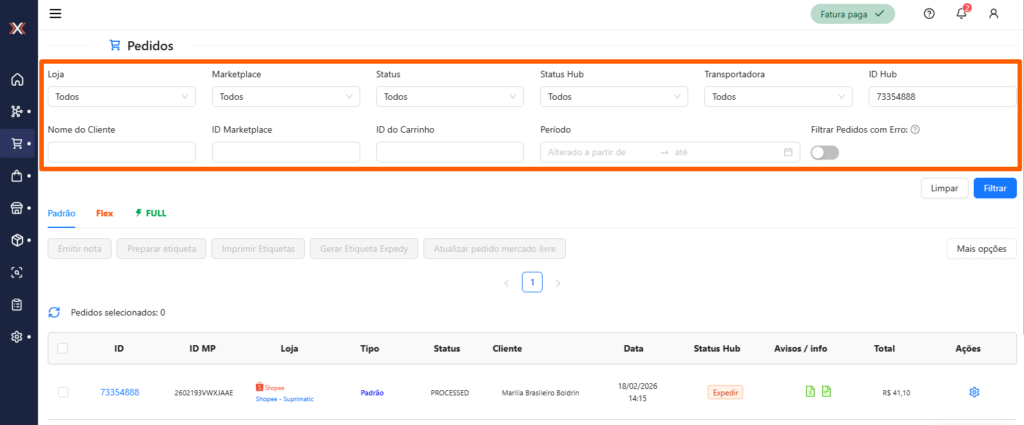
Task: Open the user profile icon
Action: [993, 14]
